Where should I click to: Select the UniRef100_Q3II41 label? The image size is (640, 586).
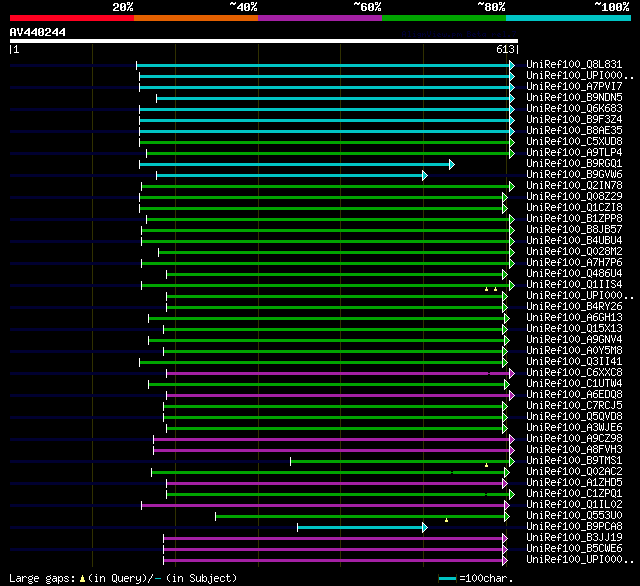tap(574, 362)
